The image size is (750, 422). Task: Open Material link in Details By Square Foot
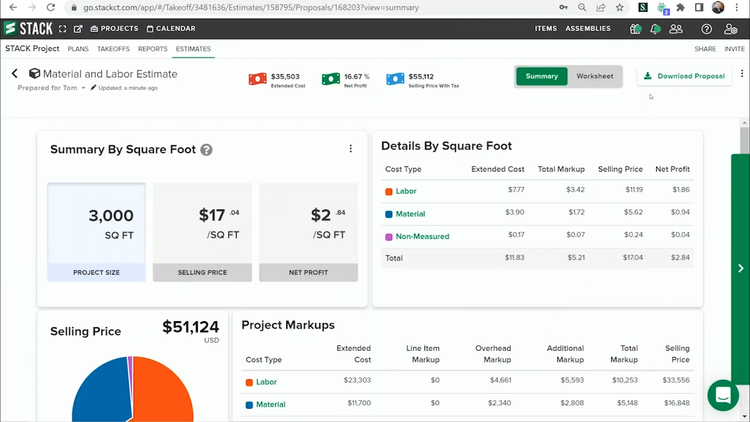[410, 214]
